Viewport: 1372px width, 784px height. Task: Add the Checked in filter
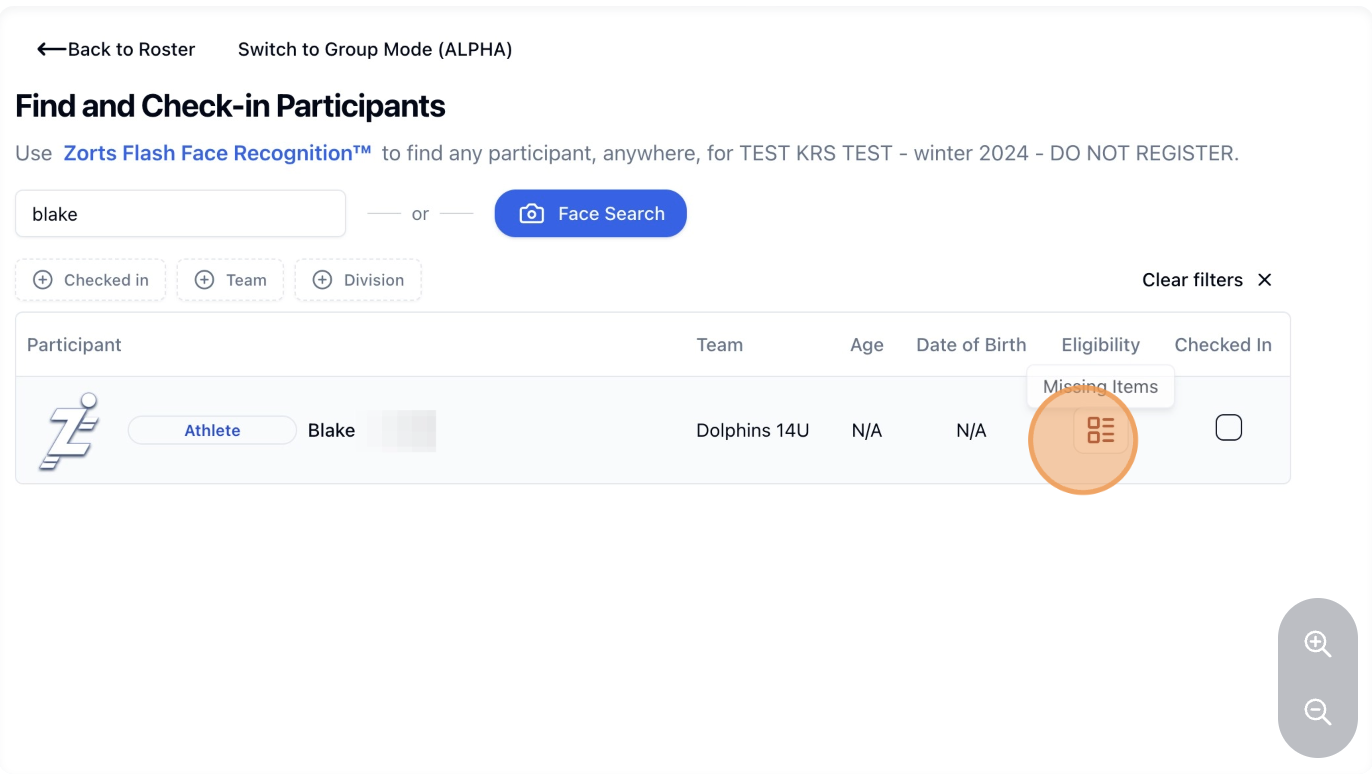click(x=90, y=280)
